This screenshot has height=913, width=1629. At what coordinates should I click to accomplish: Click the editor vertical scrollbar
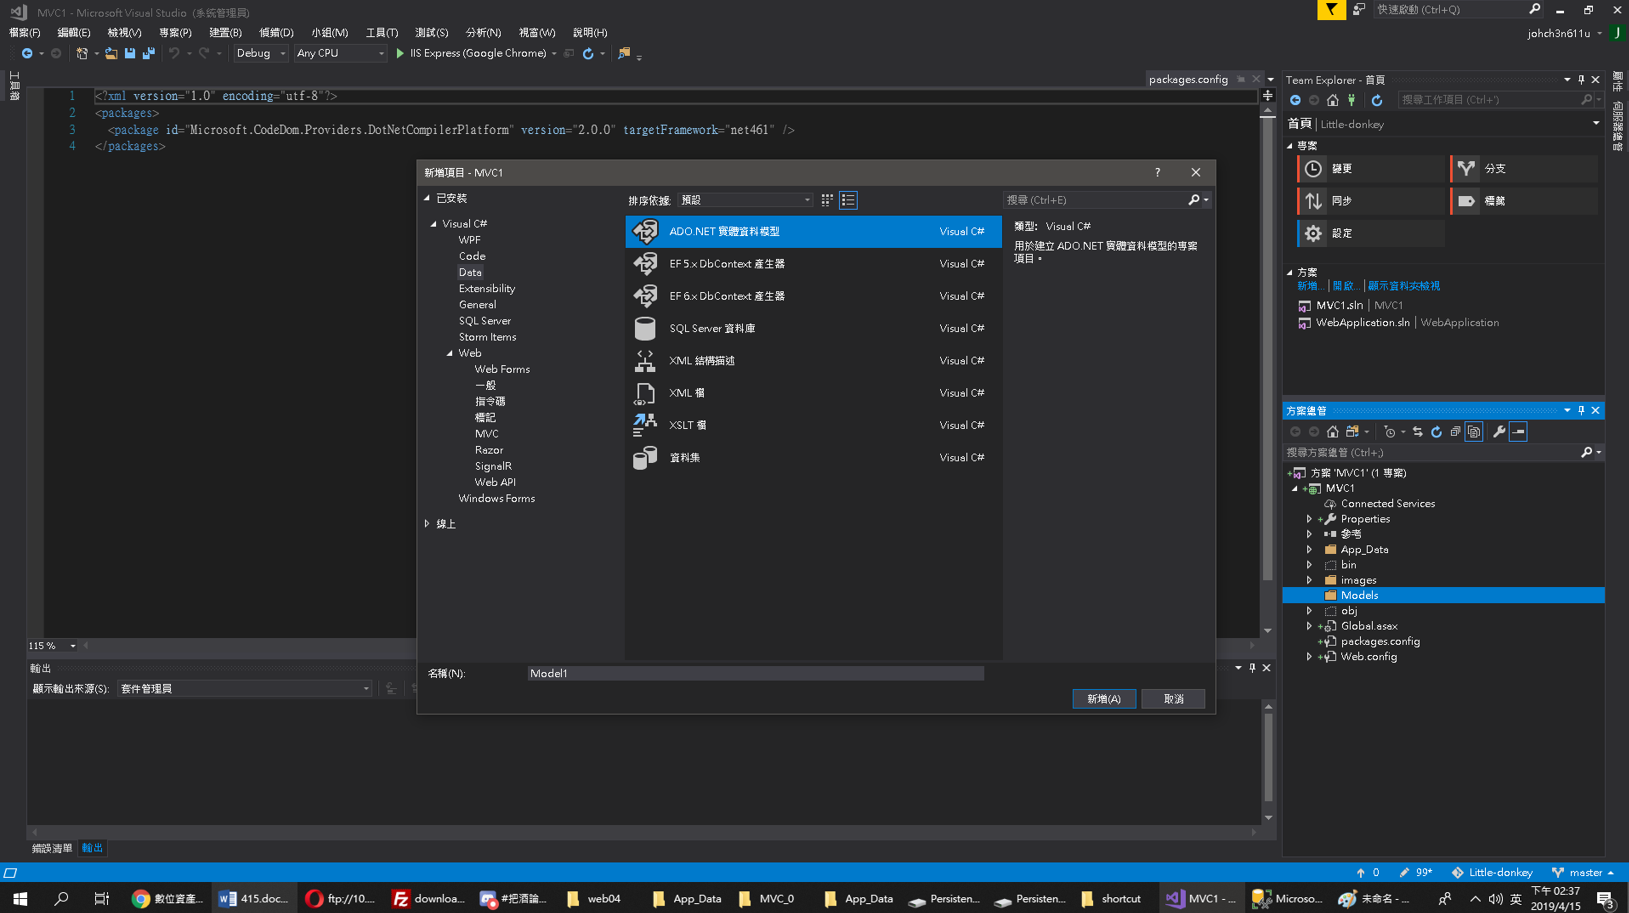point(1268,370)
